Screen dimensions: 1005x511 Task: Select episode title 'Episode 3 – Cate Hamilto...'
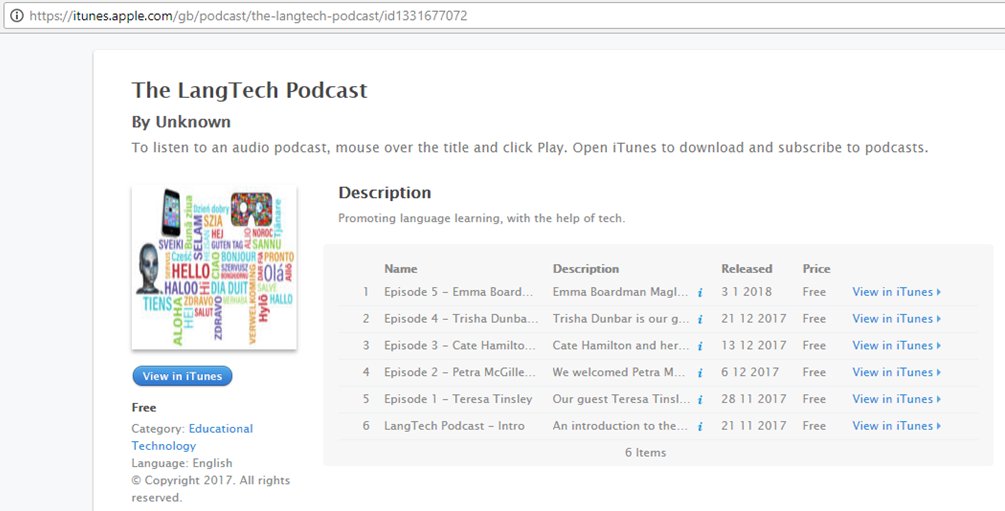460,346
